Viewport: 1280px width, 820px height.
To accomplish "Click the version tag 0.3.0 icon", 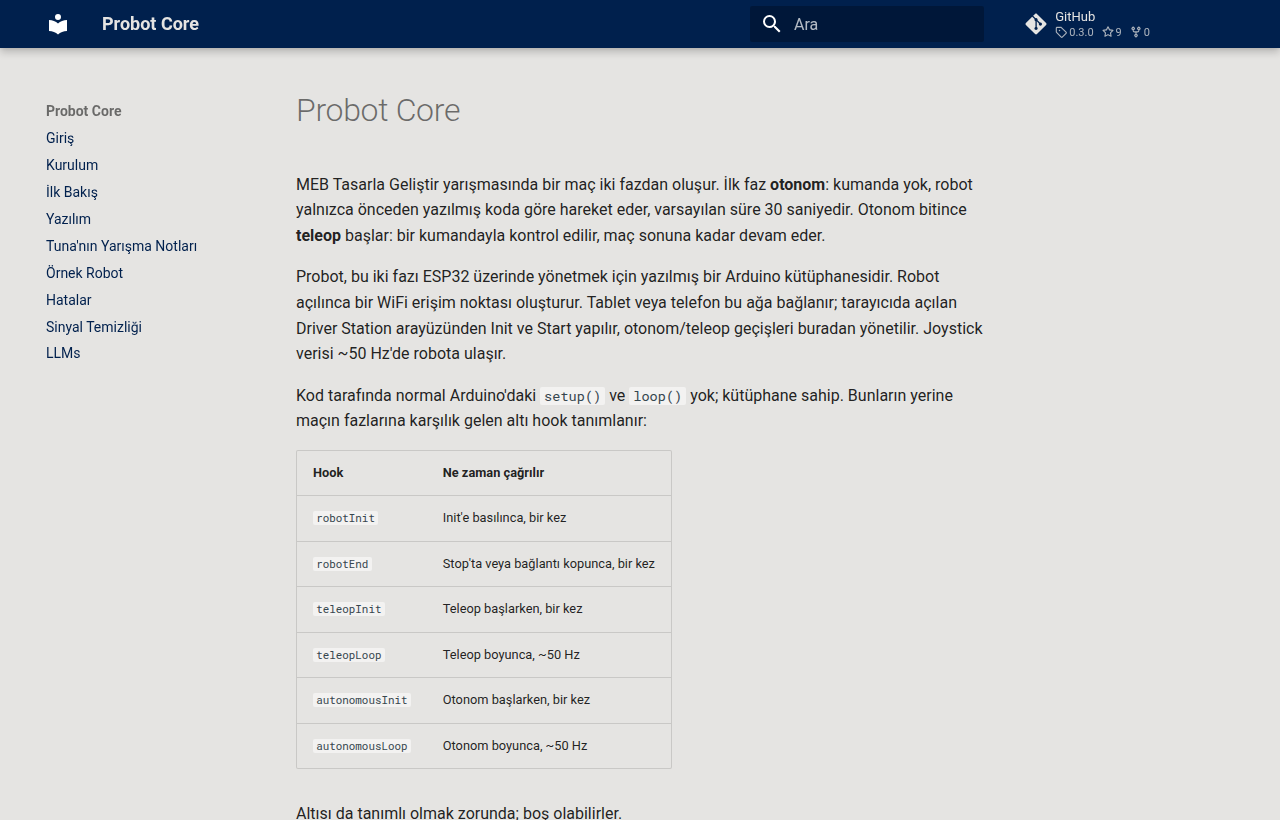I will pyautogui.click(x=1061, y=32).
